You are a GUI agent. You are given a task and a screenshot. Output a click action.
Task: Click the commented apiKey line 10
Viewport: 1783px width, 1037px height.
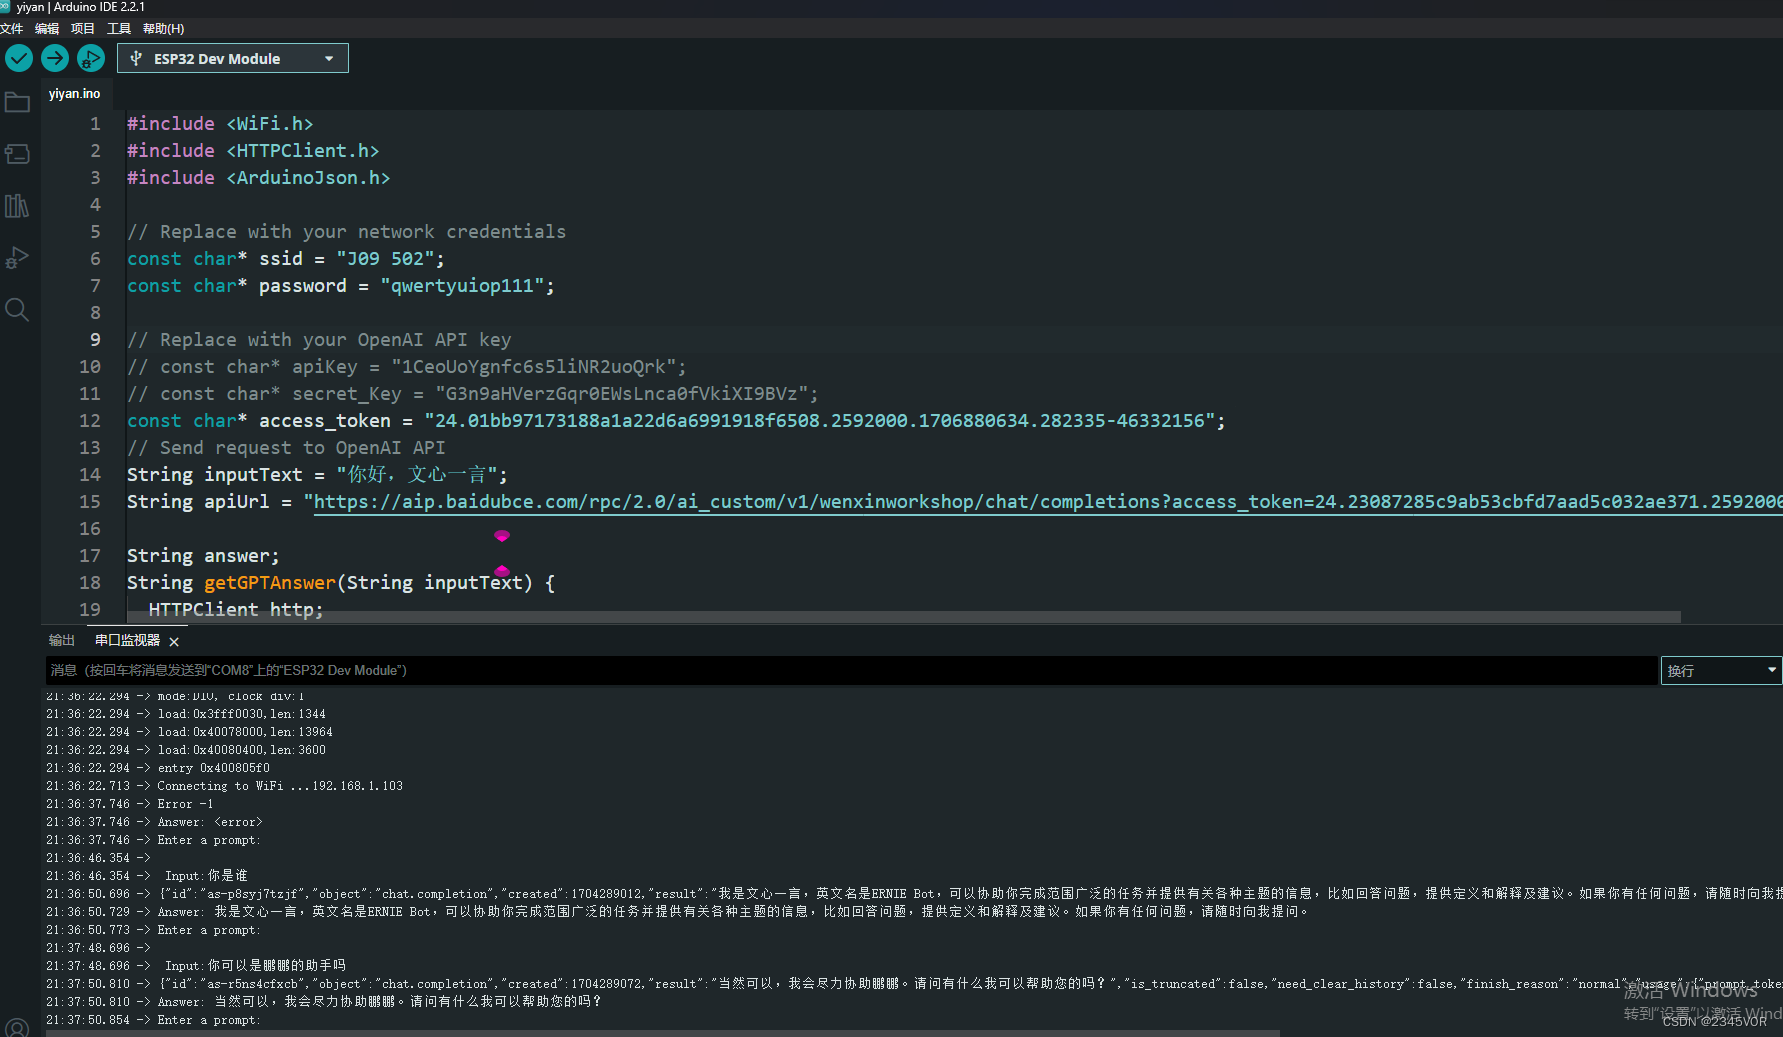(x=407, y=366)
